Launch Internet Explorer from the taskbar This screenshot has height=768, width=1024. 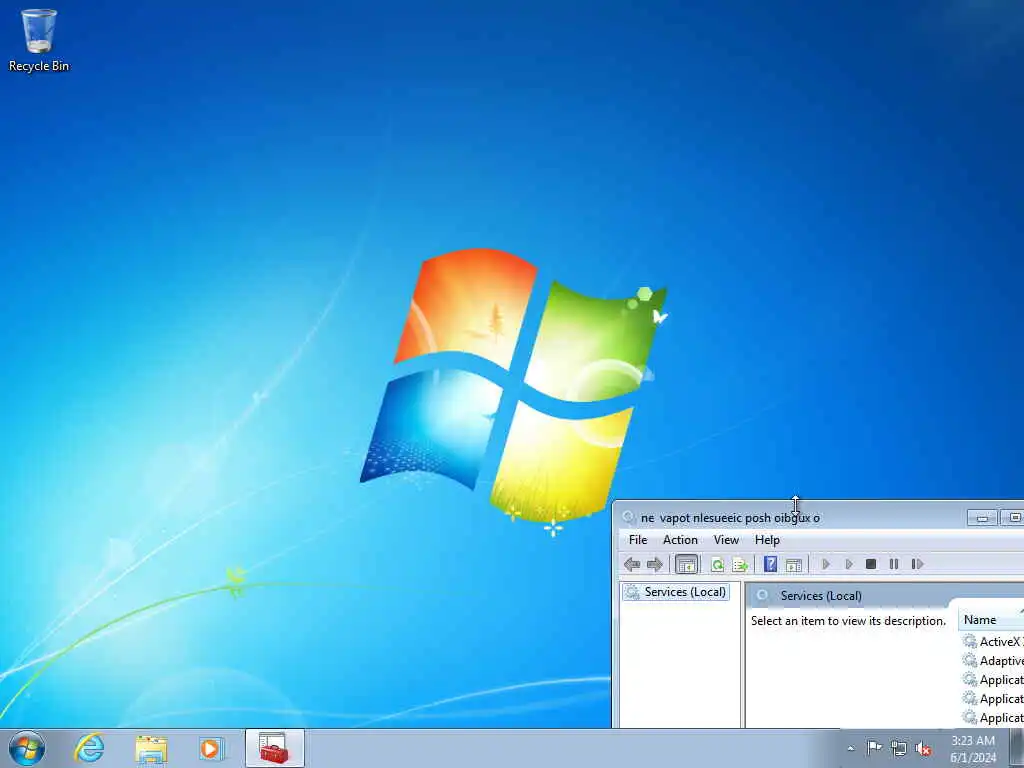(89, 748)
